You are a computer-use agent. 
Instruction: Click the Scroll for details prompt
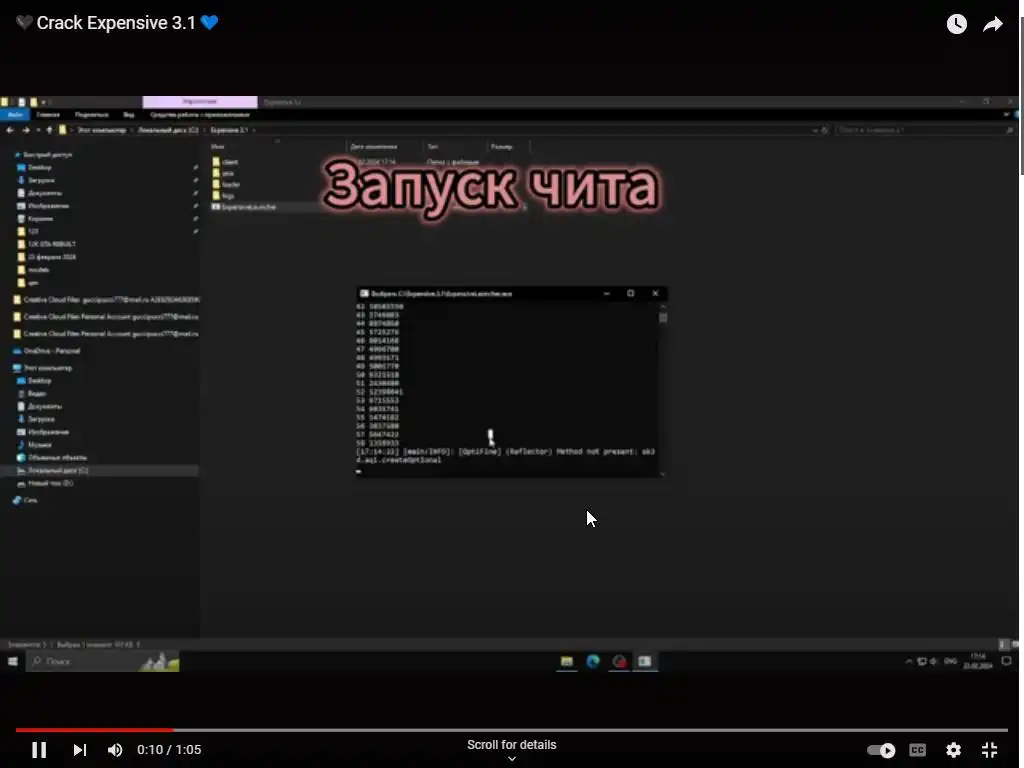click(x=511, y=744)
